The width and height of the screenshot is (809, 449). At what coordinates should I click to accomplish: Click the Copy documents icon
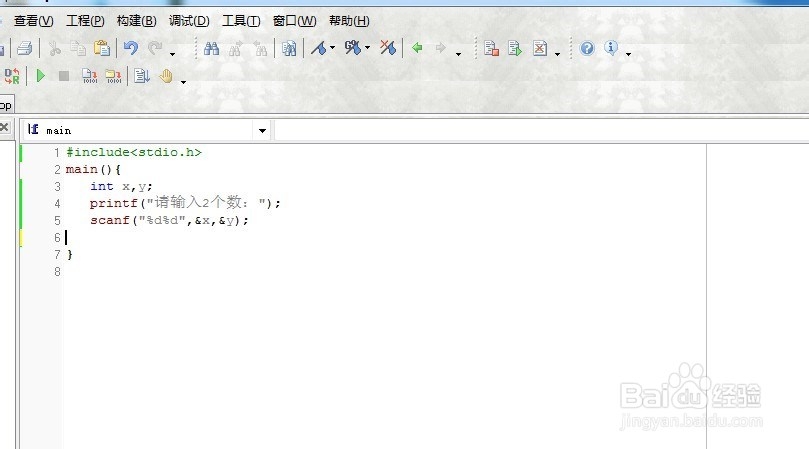point(78,49)
